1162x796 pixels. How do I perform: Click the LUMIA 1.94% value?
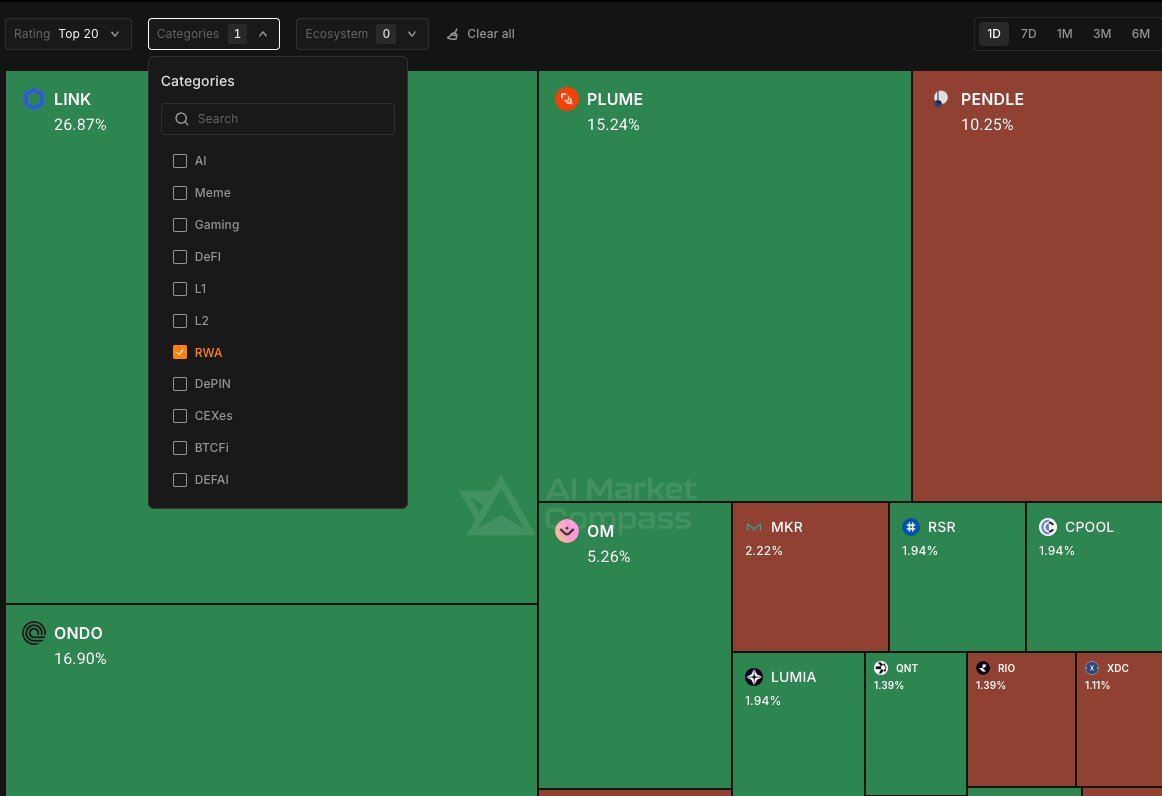pyautogui.click(x=763, y=700)
